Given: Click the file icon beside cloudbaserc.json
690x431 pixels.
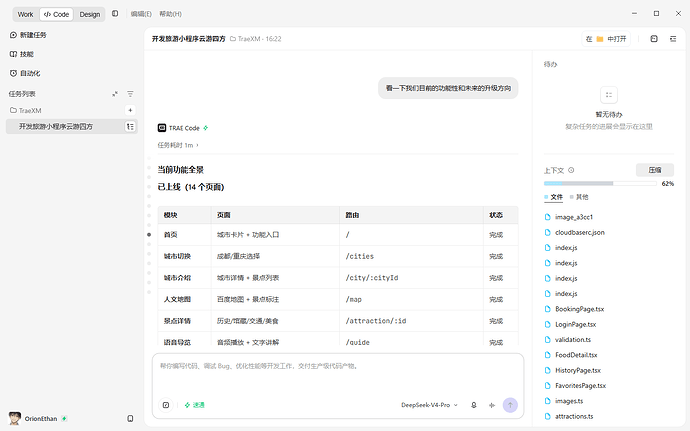Looking at the screenshot, I should [x=548, y=232].
